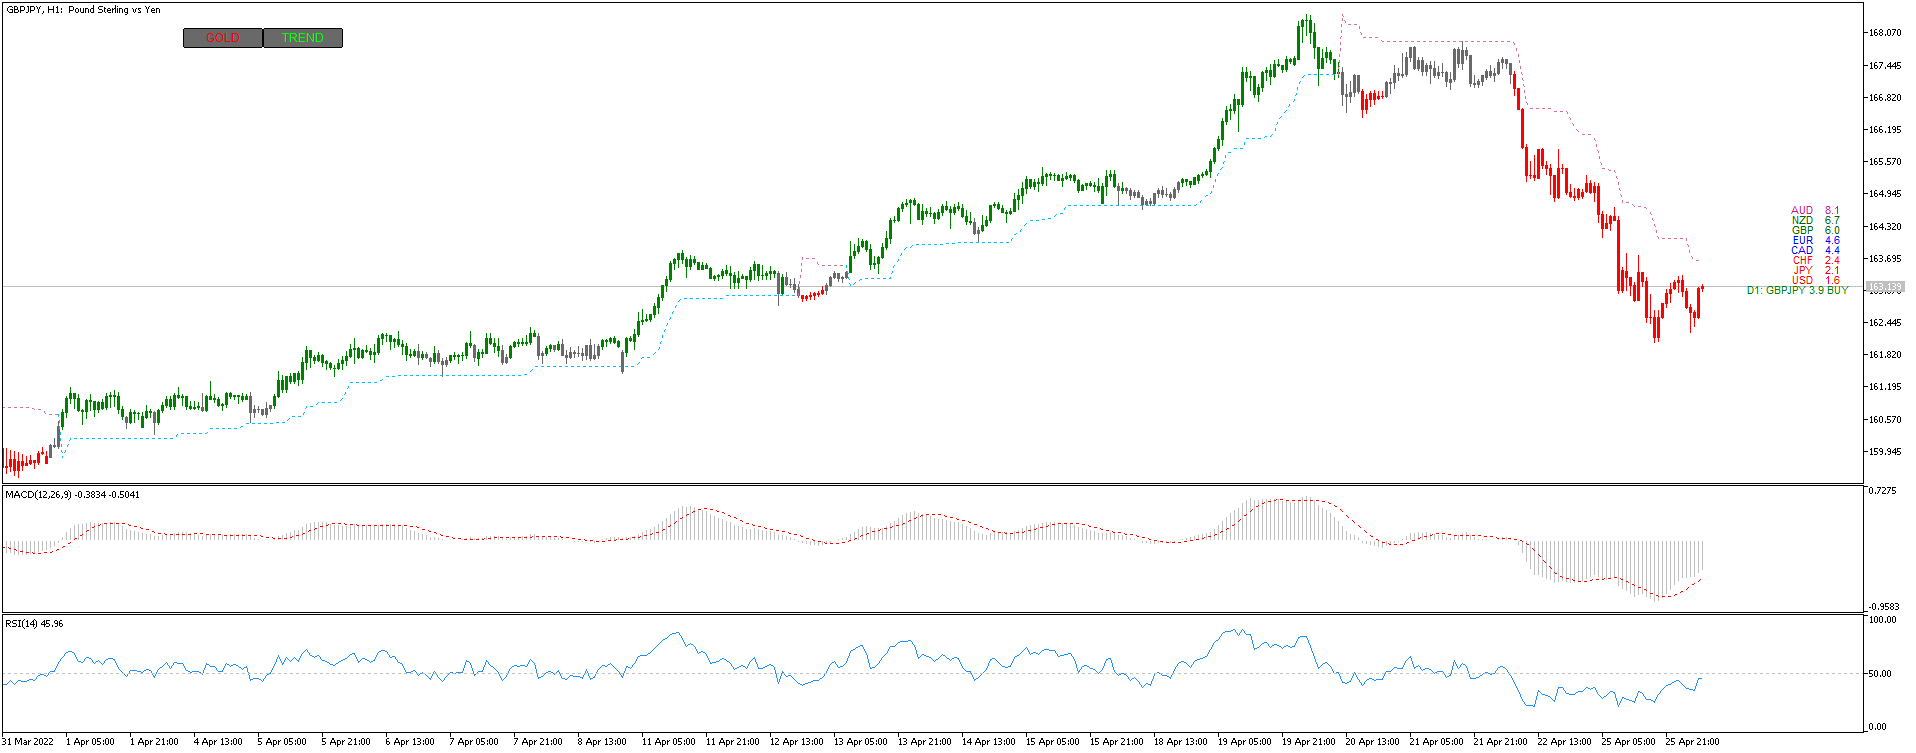Screen dimensions: 1916x753
Task: Select the CHF 2.4 strength row
Action: [1815, 261]
